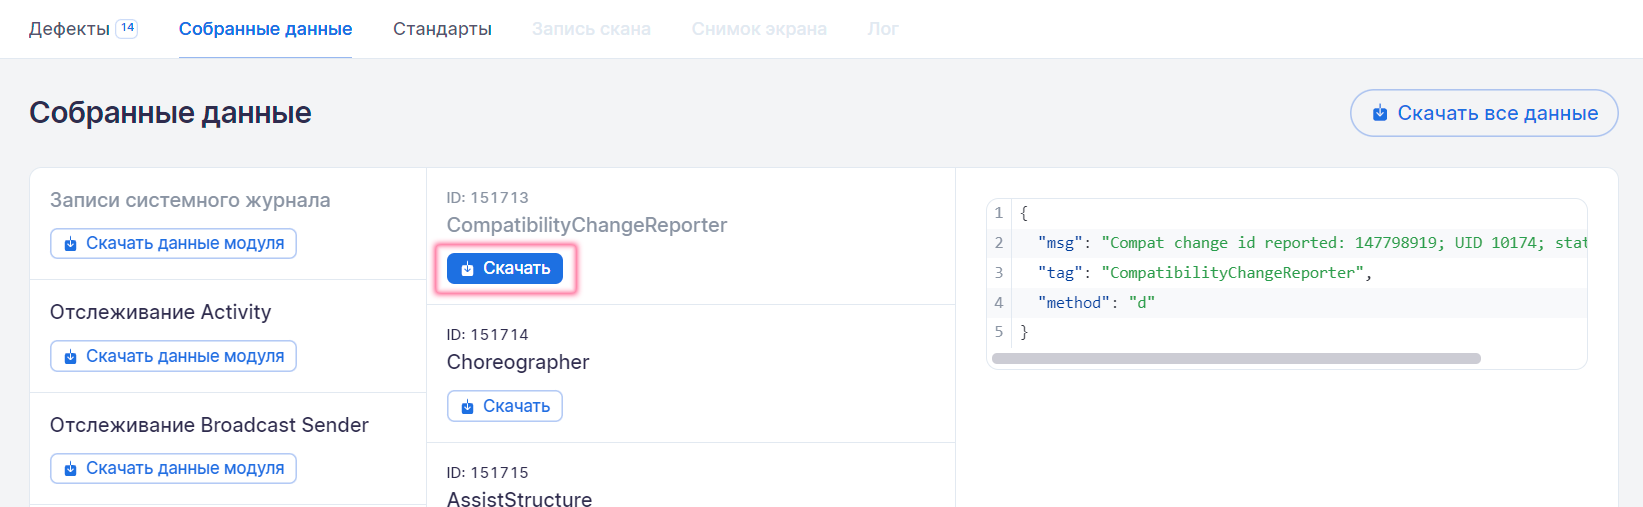The width and height of the screenshot is (1643, 507).
Task: Switch to the Собранные данные tab
Action: coord(265,29)
